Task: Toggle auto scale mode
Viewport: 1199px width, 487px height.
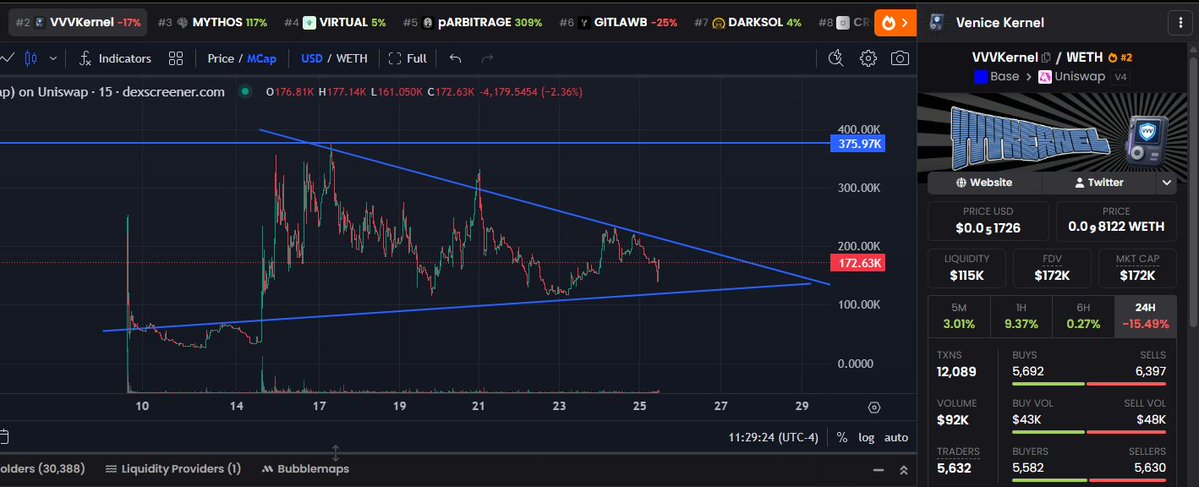Action: (896, 437)
